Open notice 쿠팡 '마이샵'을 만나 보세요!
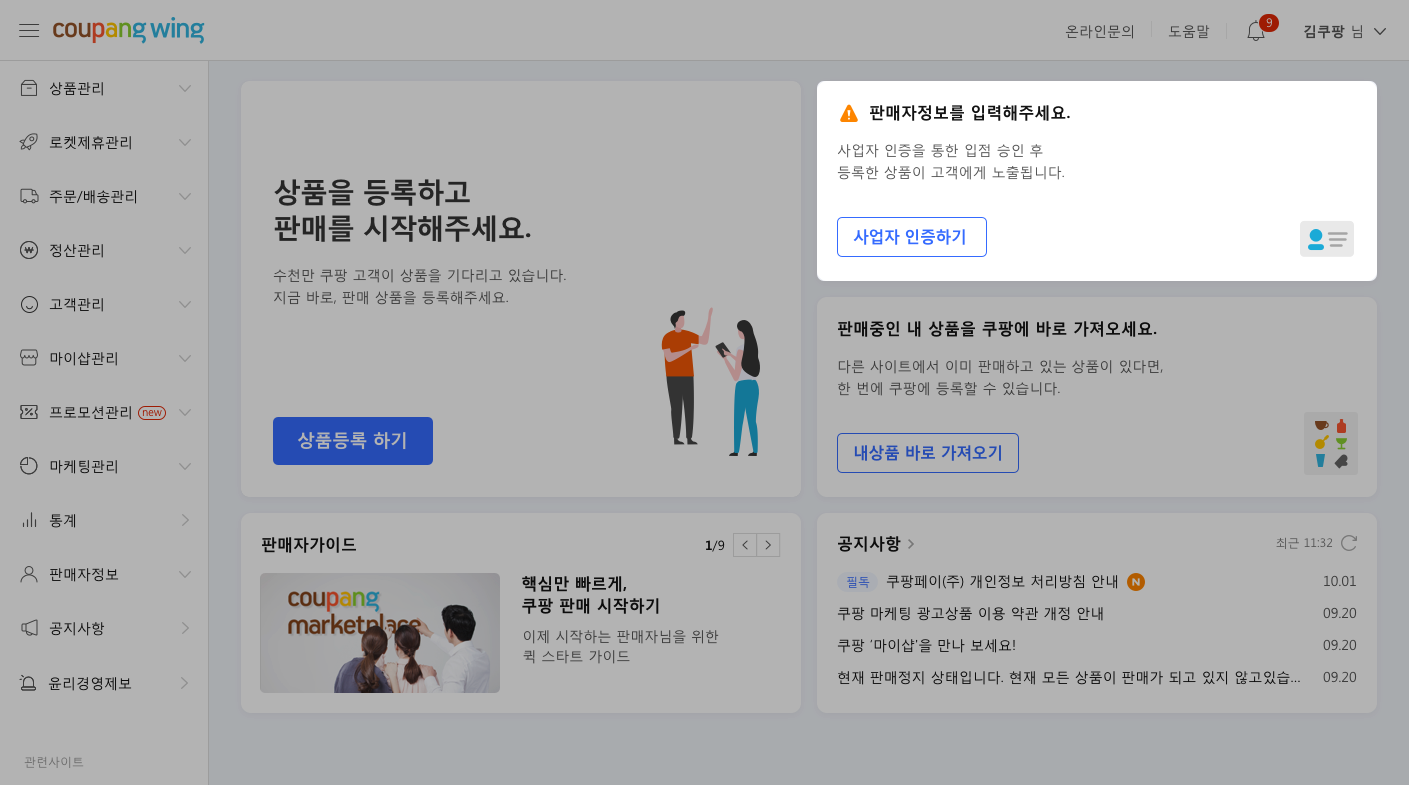The width and height of the screenshot is (1409, 785). click(x=926, y=646)
